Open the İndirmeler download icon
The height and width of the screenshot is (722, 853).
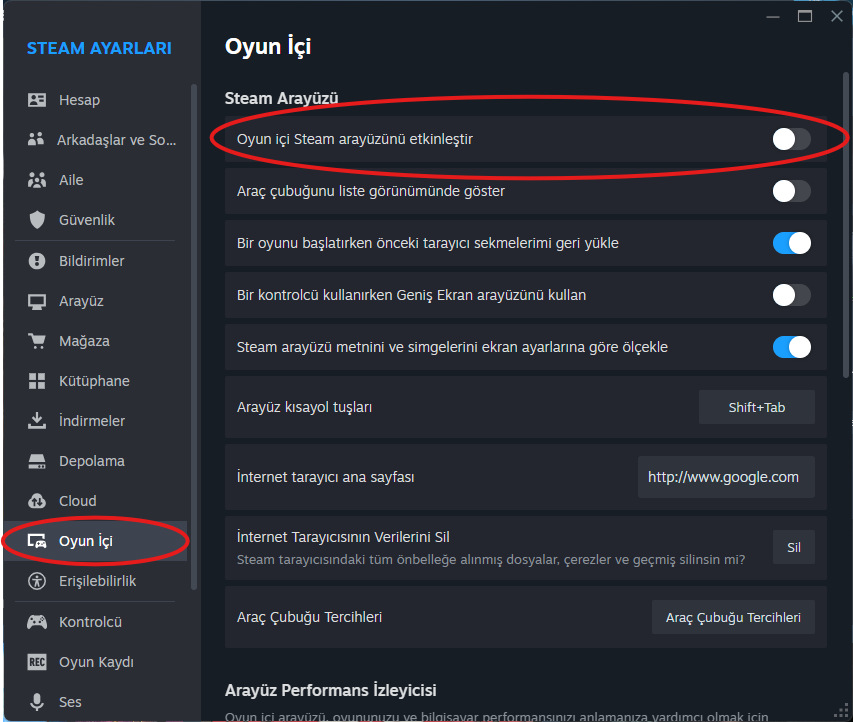pos(36,421)
